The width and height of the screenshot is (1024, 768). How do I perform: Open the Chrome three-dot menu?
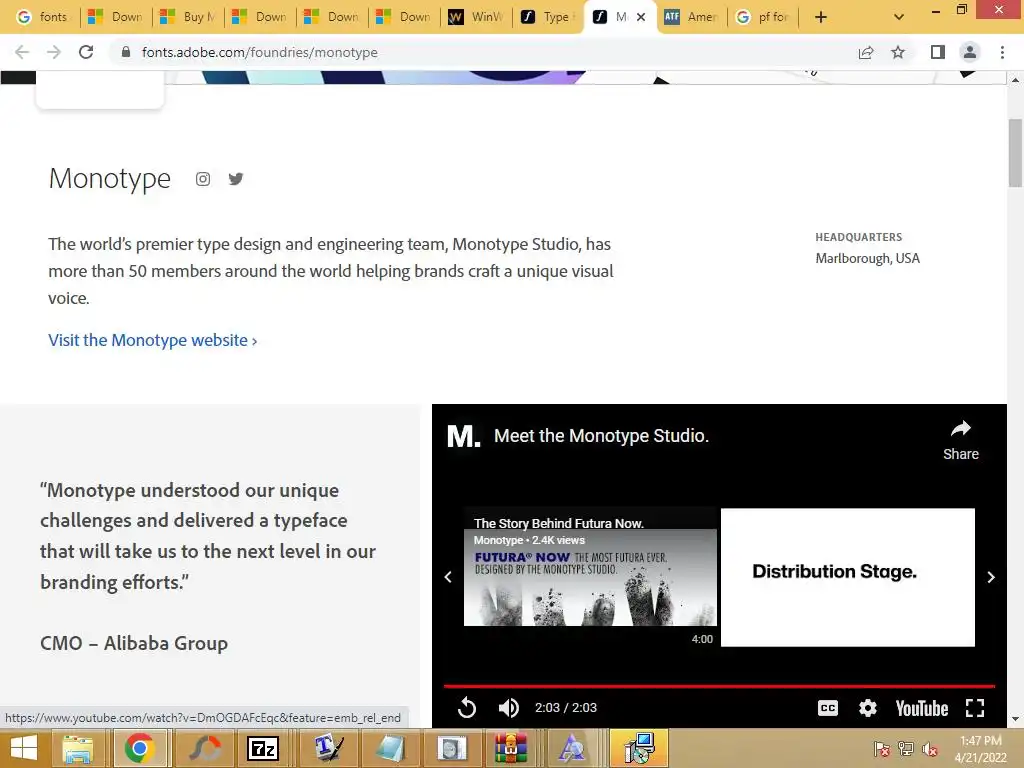point(1002,52)
